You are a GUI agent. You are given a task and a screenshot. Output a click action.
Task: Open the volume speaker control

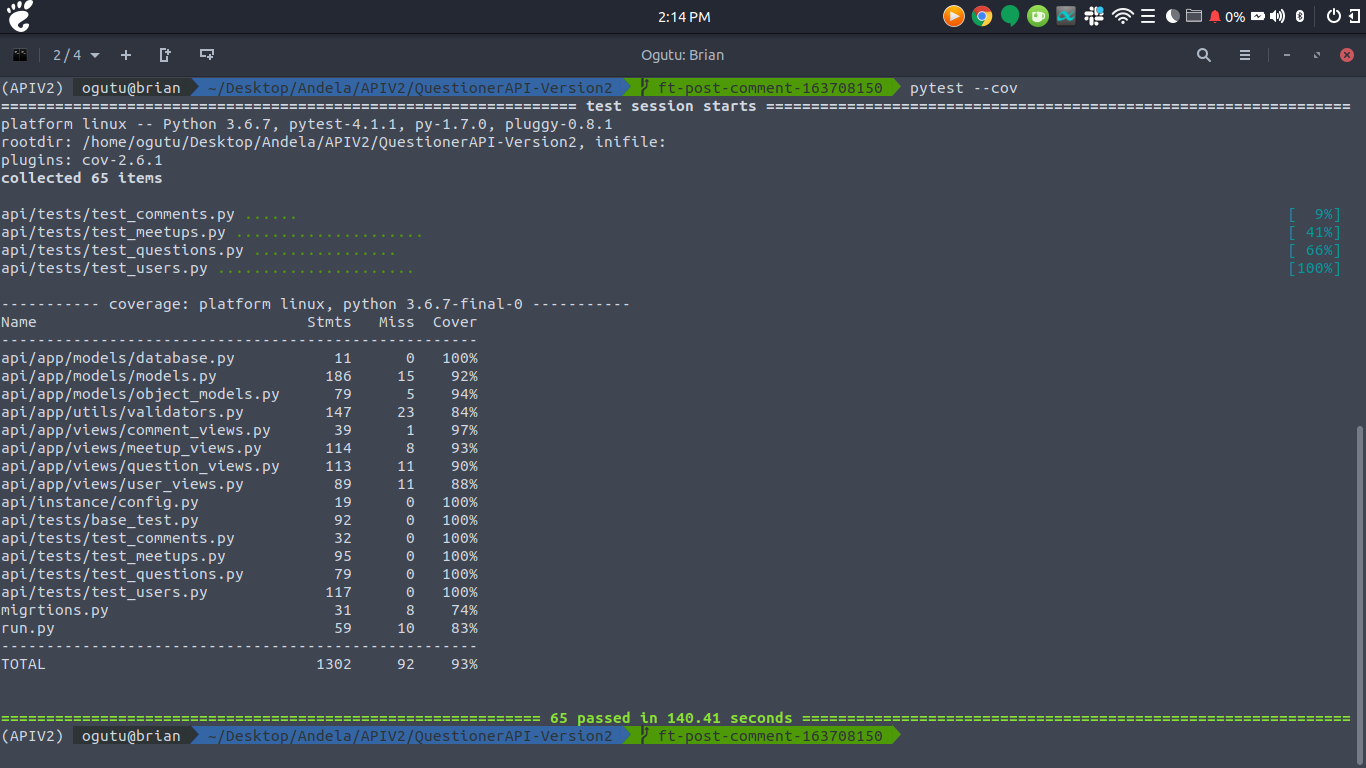(x=1277, y=16)
